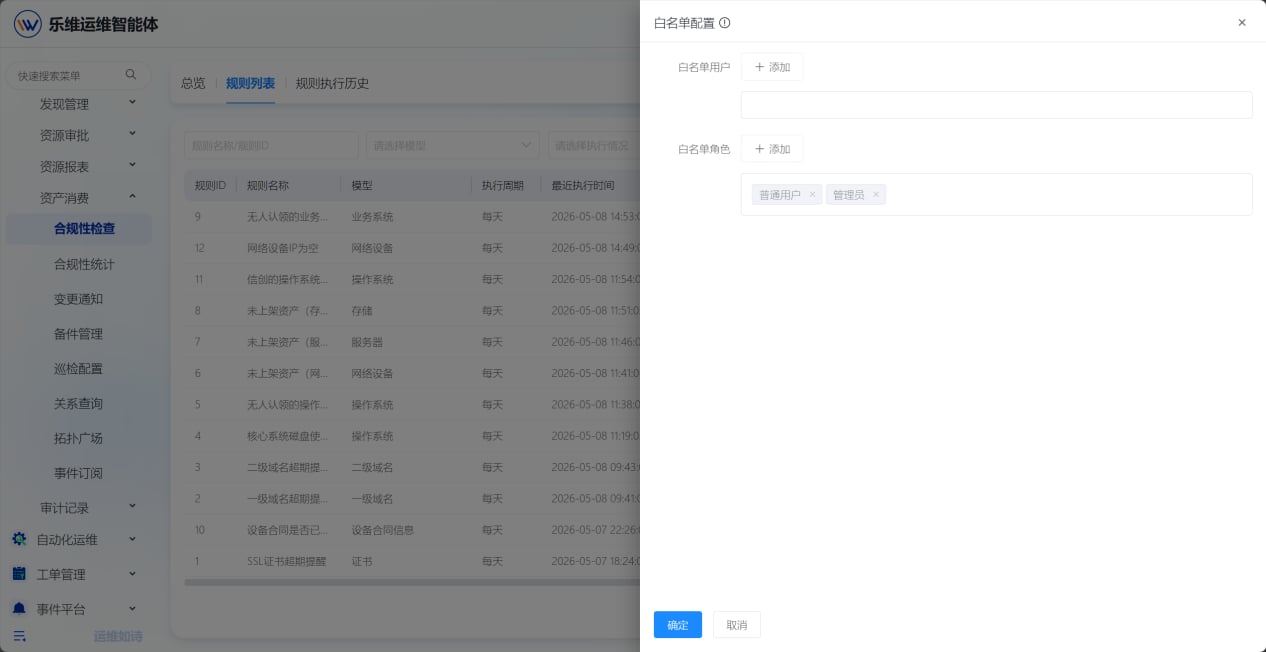Viewport: 1266px width, 652px height.
Task: Select rule row SSL证书超期提醒
Action: tap(412, 561)
